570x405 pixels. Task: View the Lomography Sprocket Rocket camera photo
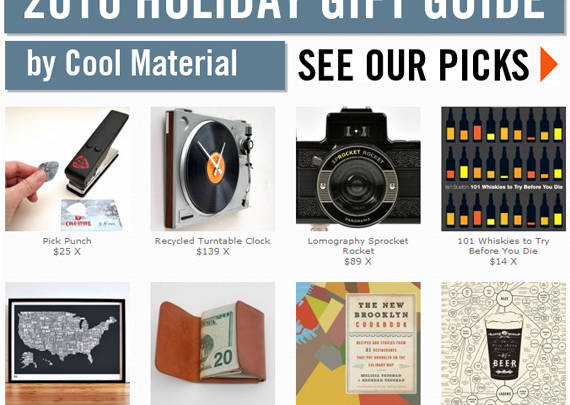pos(358,169)
